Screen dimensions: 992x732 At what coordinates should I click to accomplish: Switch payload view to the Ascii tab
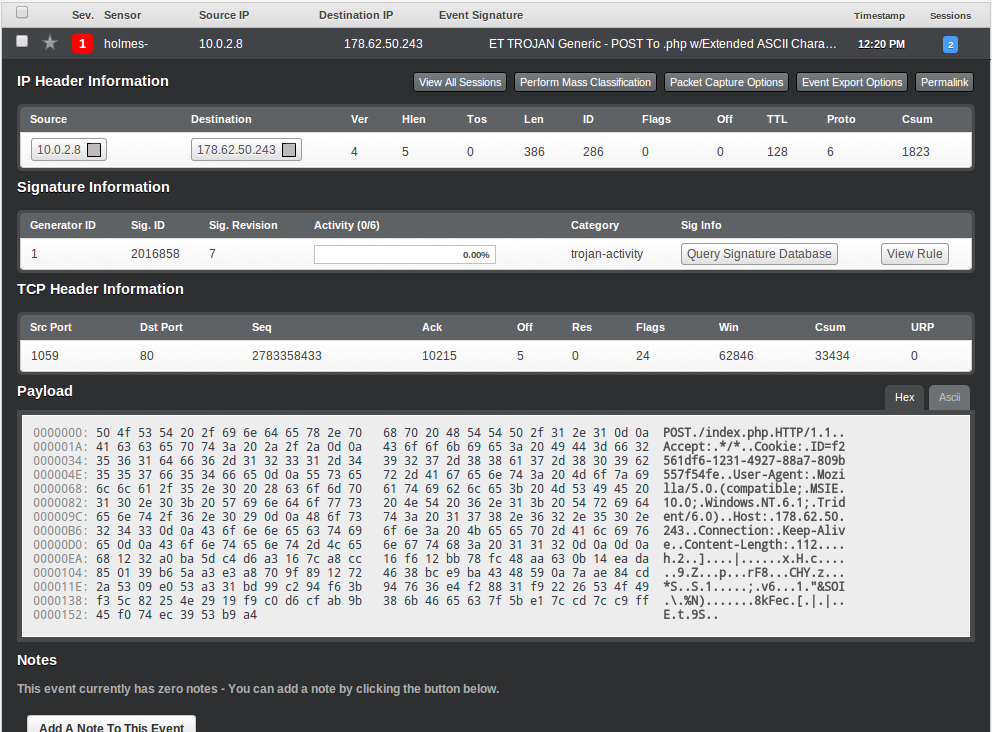(x=949, y=398)
